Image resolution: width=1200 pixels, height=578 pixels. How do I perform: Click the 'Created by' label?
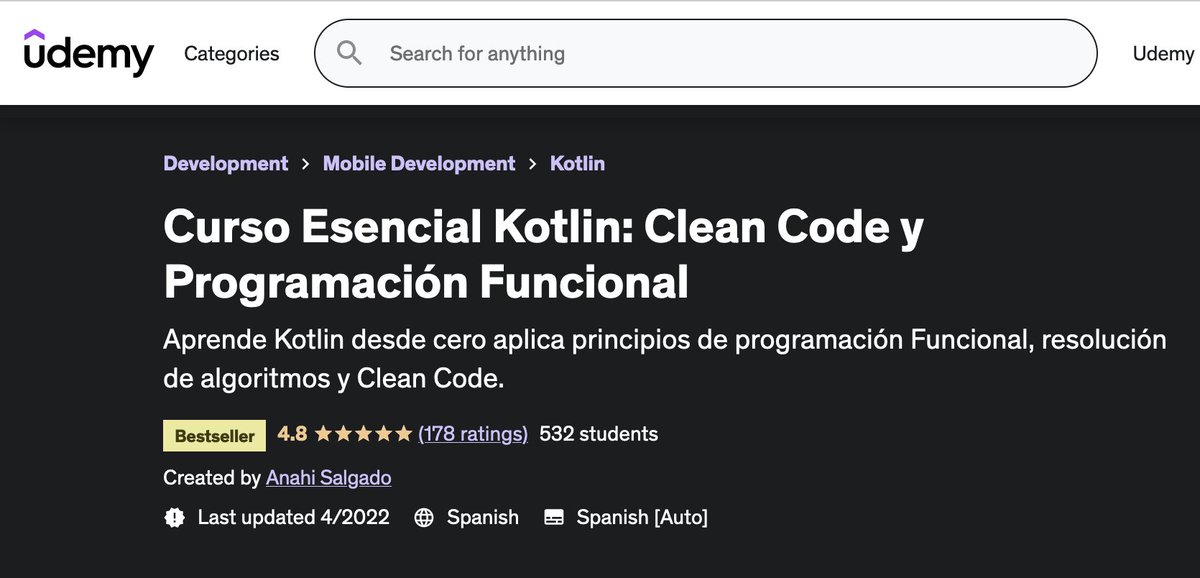(x=212, y=478)
